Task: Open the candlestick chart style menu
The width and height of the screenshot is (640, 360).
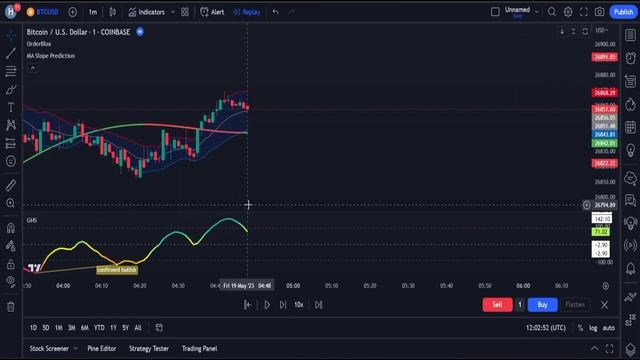Action: pyautogui.click(x=113, y=12)
